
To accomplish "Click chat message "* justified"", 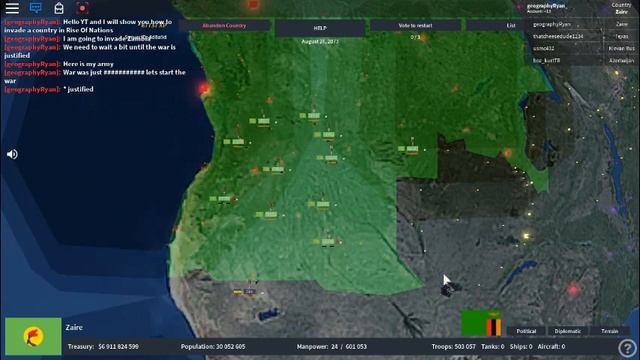I will [78, 89].
